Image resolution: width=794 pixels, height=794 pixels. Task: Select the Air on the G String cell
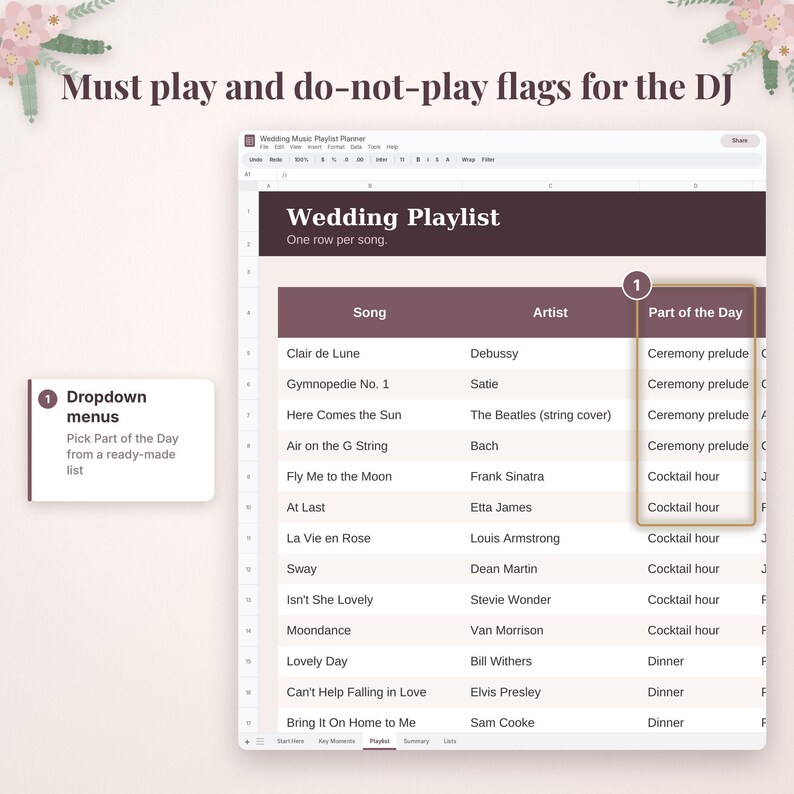click(x=370, y=446)
